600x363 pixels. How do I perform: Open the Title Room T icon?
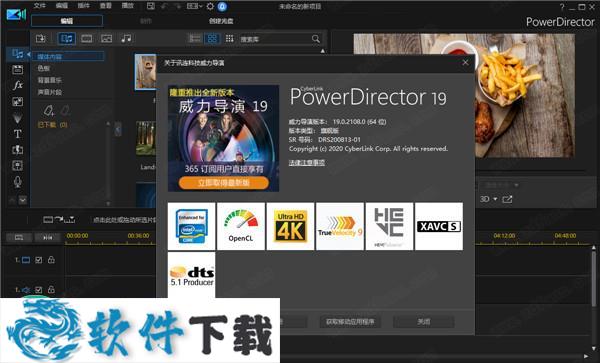pyautogui.click(x=18, y=134)
